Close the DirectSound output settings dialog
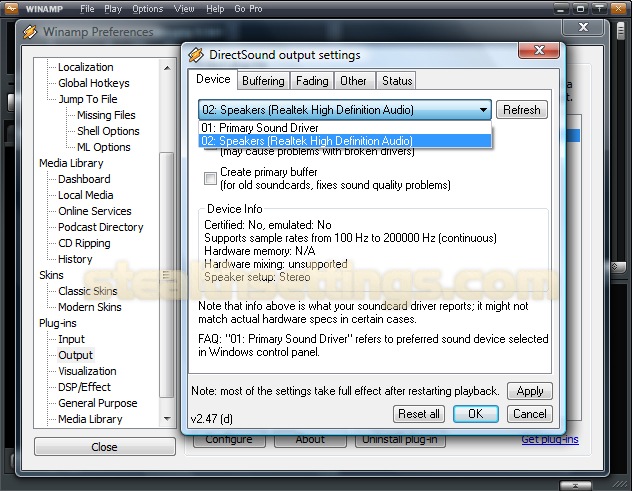Screen dimensions: 633x491 click(x=539, y=50)
